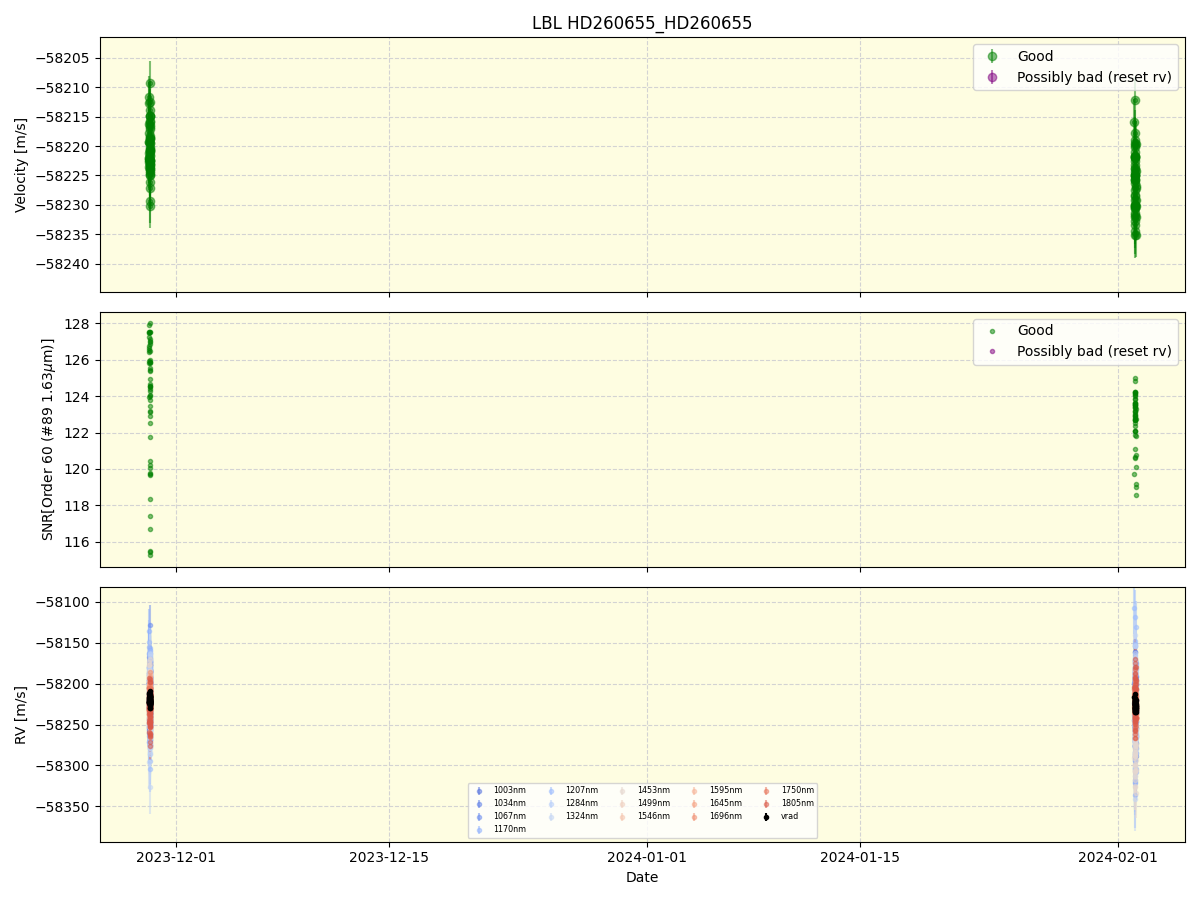Image resolution: width=1200 pixels, height=900 pixels.
Task: Click the 1546nm legend entry
Action: [653, 816]
